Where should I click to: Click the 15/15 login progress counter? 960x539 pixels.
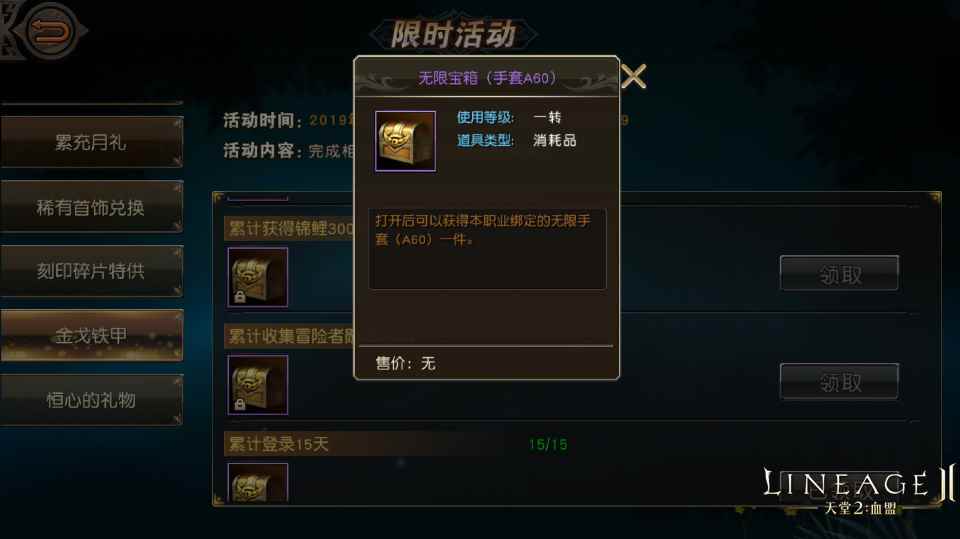coord(548,444)
